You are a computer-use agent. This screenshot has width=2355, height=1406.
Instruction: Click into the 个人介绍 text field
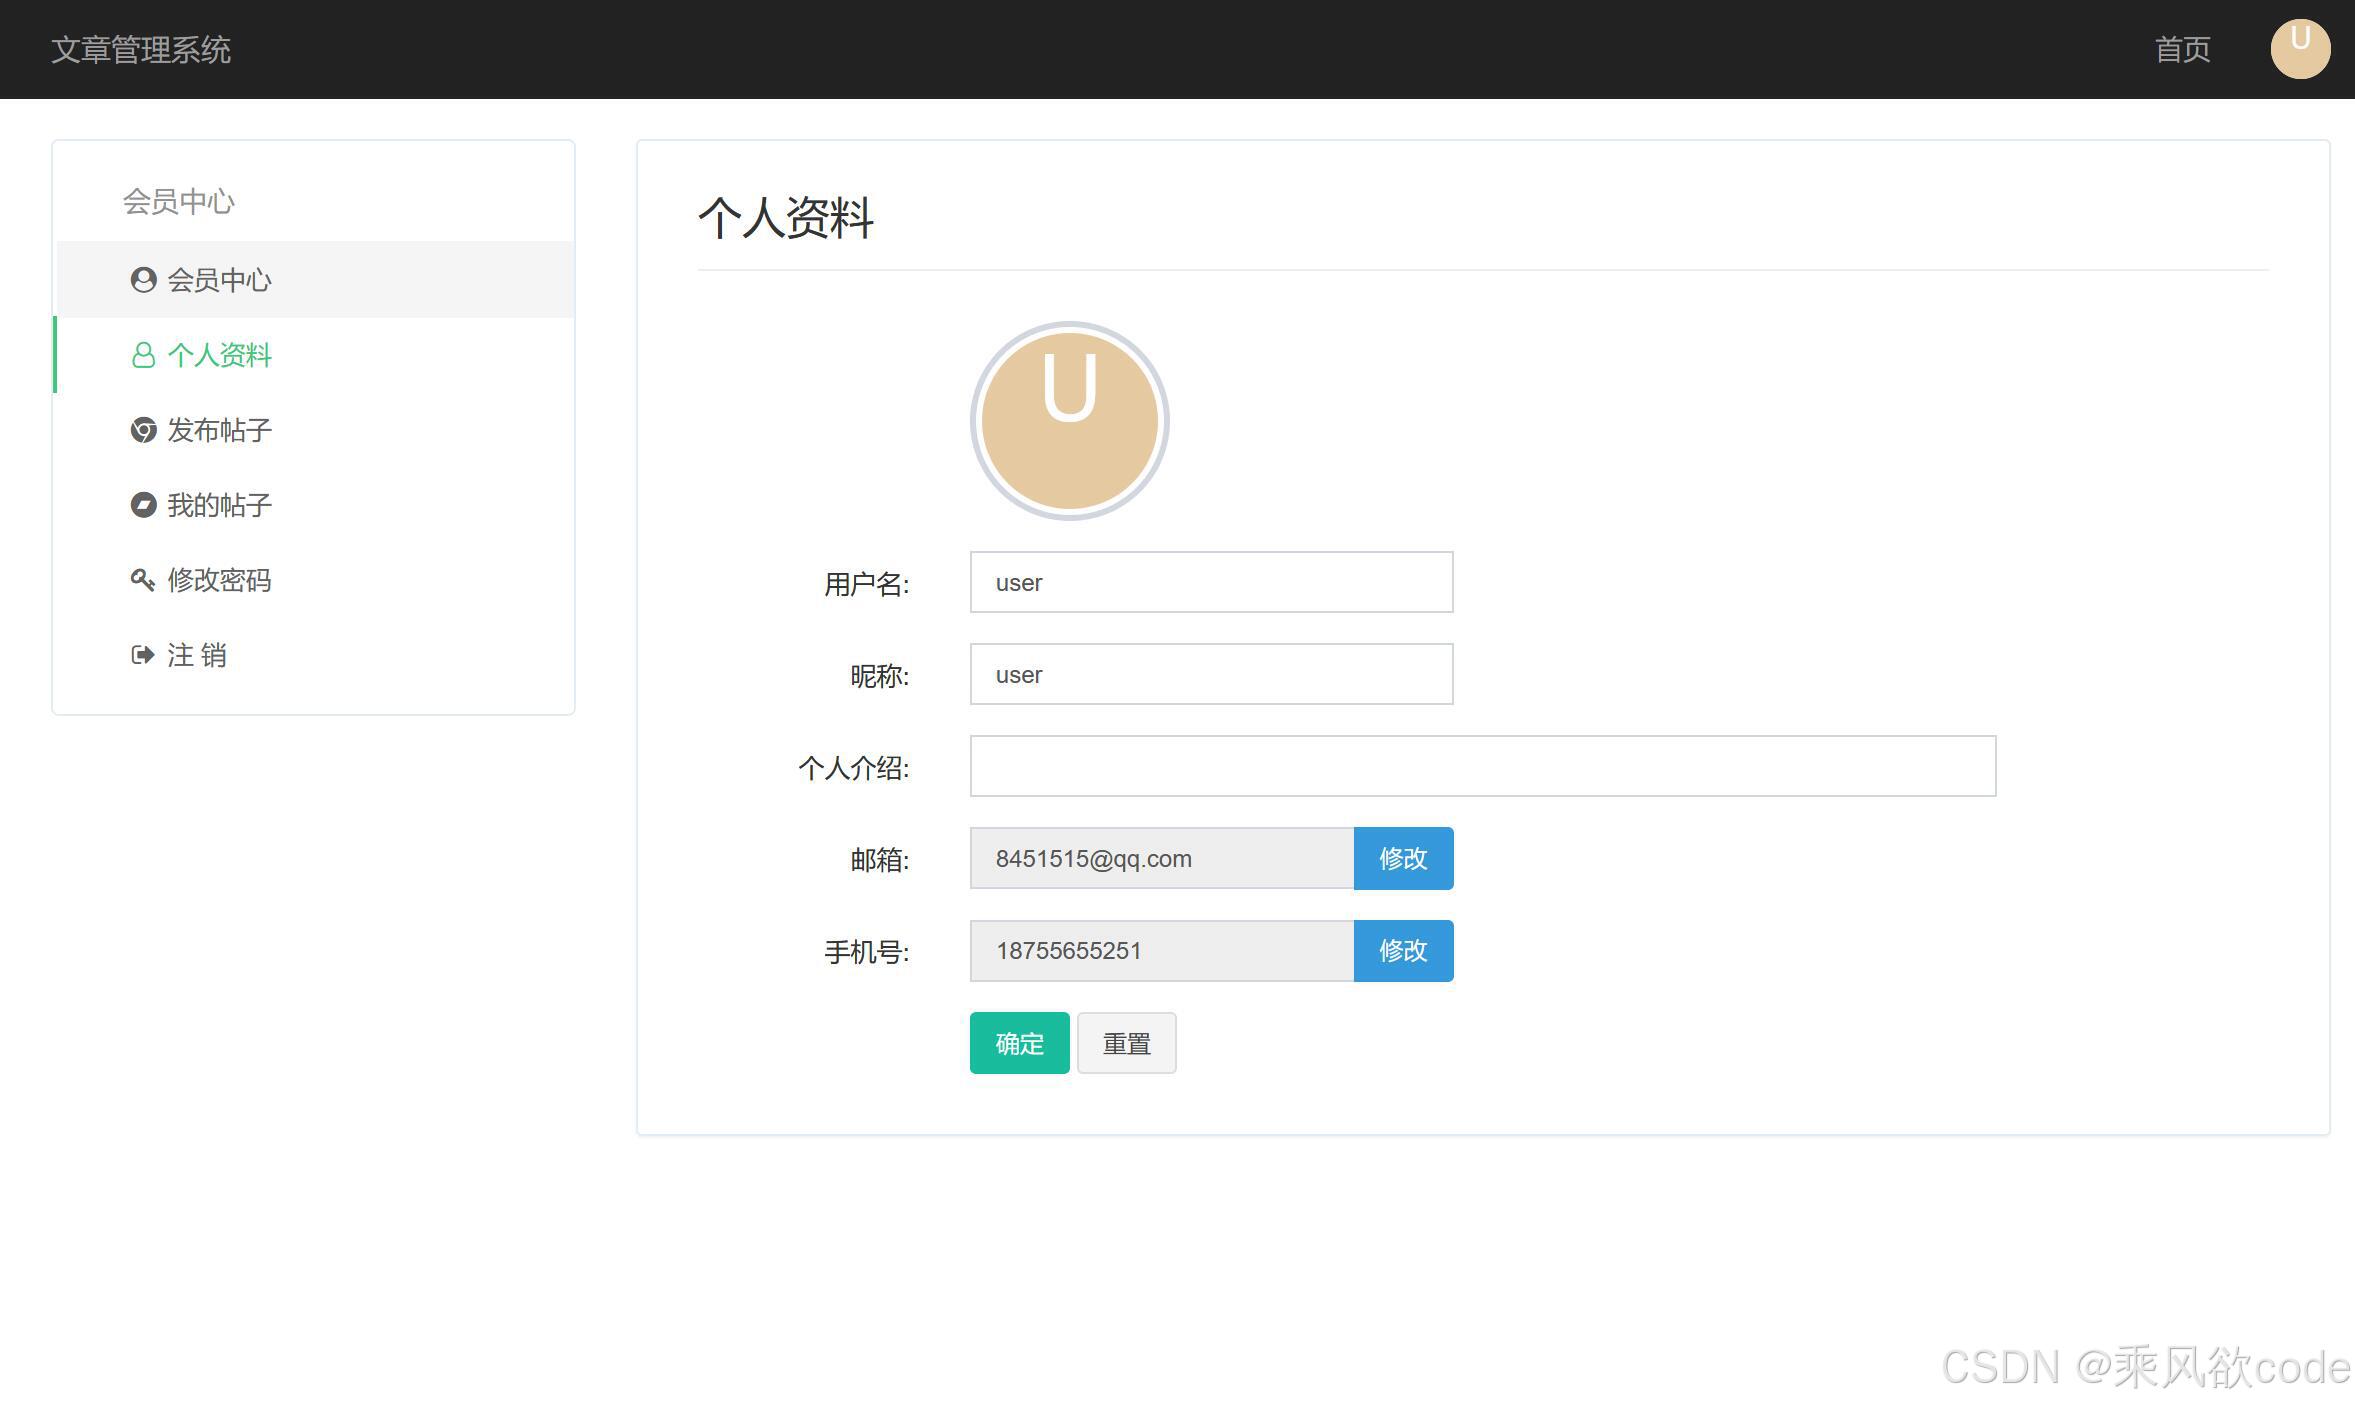1482,766
